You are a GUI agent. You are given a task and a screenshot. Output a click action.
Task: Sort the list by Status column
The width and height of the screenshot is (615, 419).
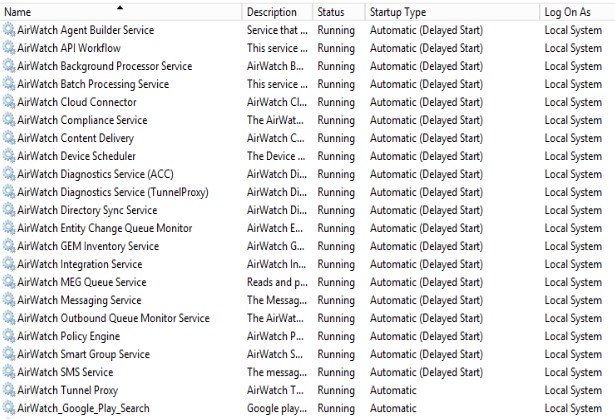331,12
